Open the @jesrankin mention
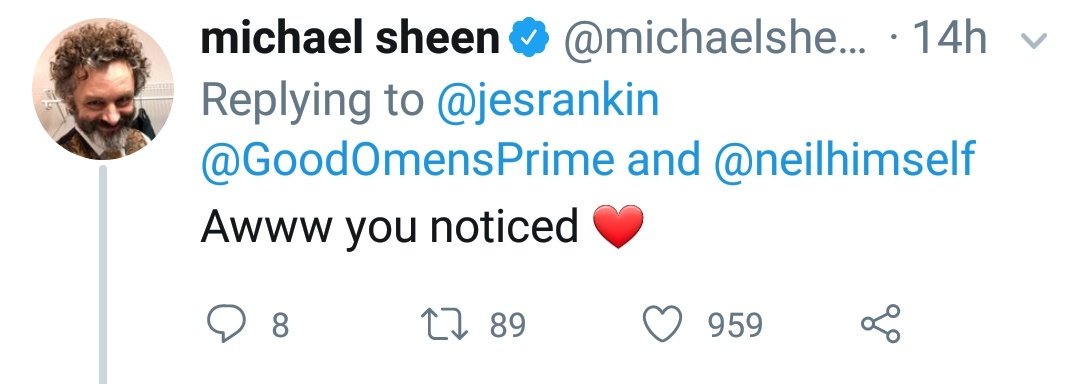Screen dimensions: 1080x384 (548, 101)
